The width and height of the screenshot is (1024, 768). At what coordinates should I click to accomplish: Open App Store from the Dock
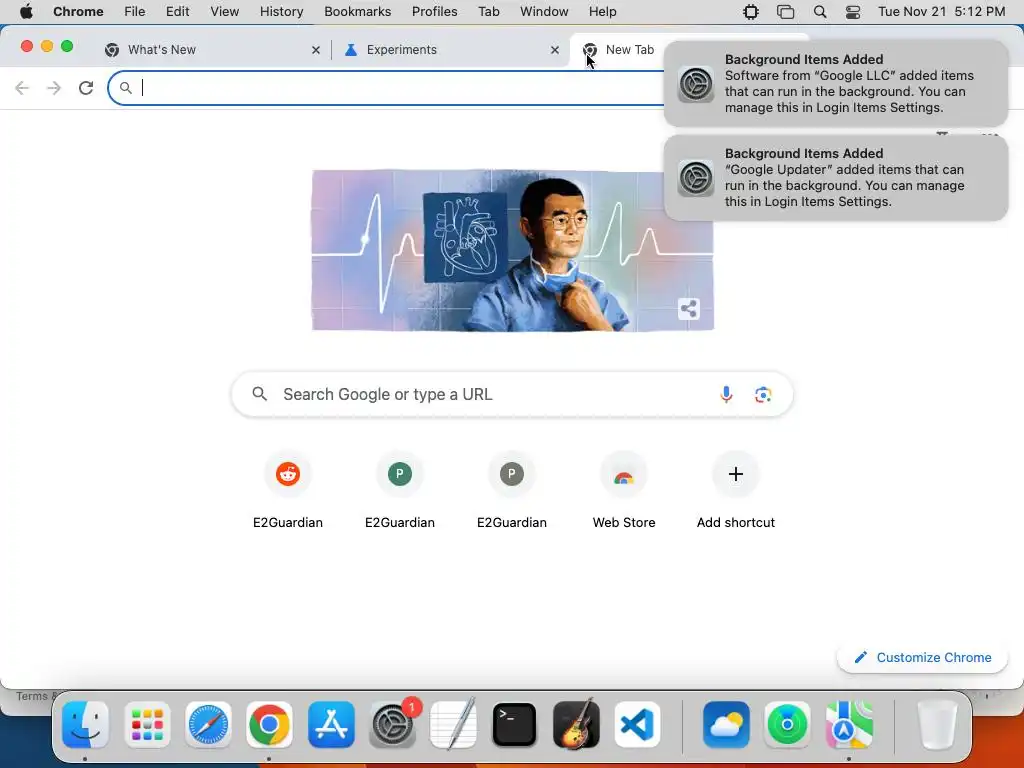(x=331, y=724)
